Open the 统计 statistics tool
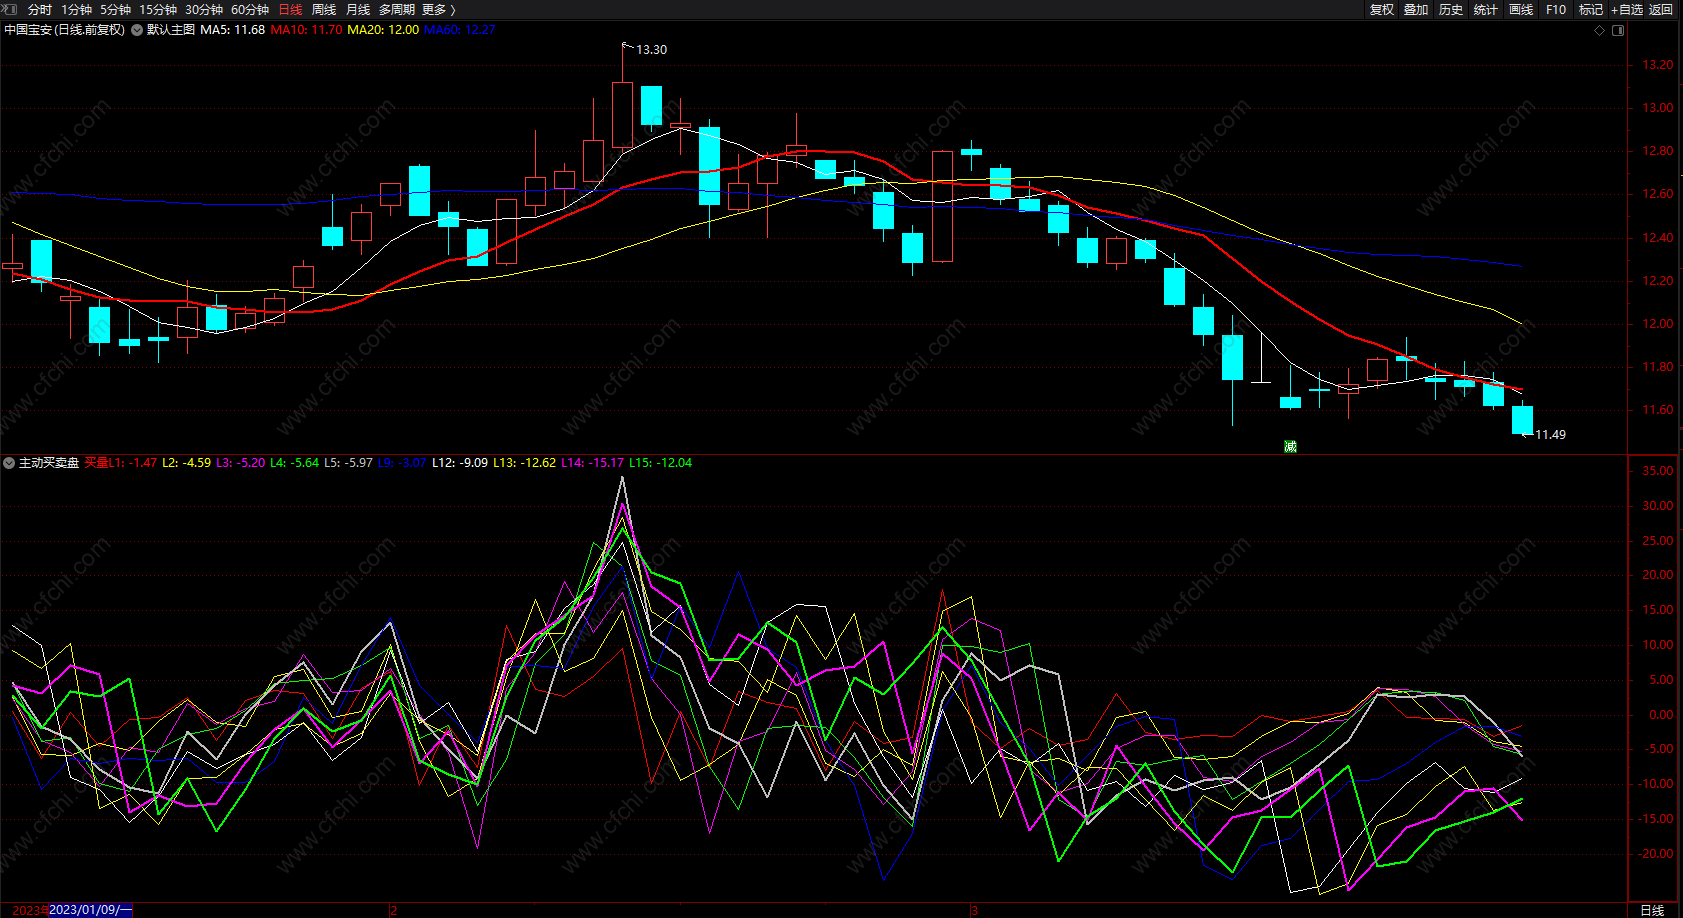 [x=1486, y=9]
